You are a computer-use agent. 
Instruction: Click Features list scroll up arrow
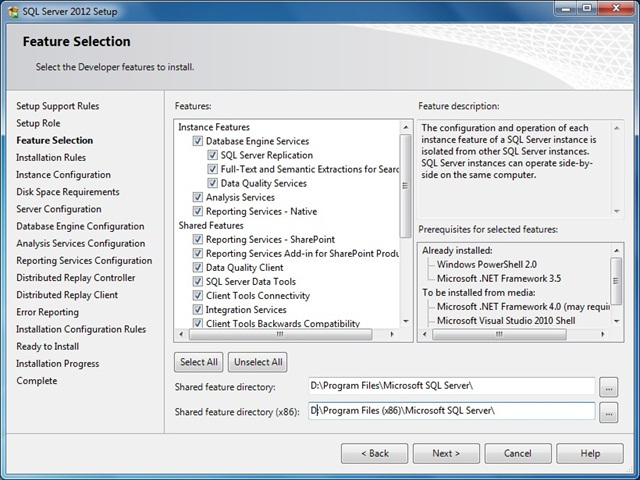[405, 127]
